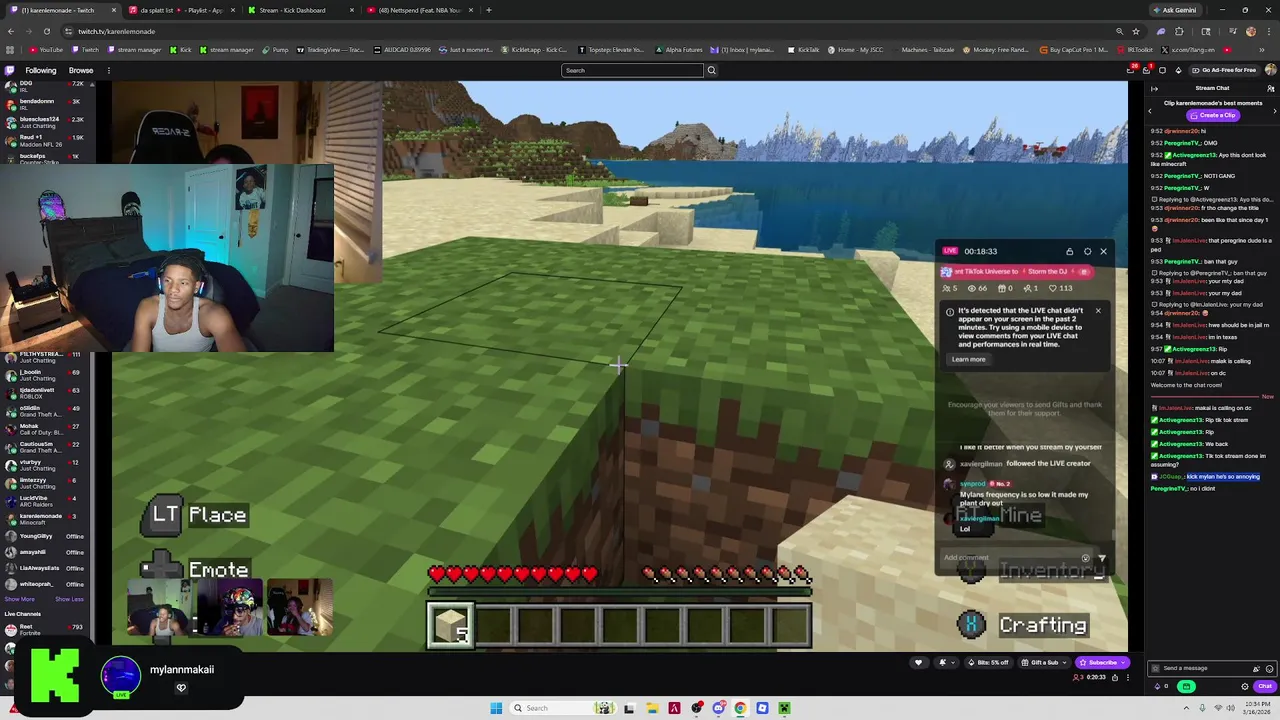Viewport: 1280px width, 720px height.
Task: Click Learn more in the TikTok notice
Action: (x=968, y=359)
